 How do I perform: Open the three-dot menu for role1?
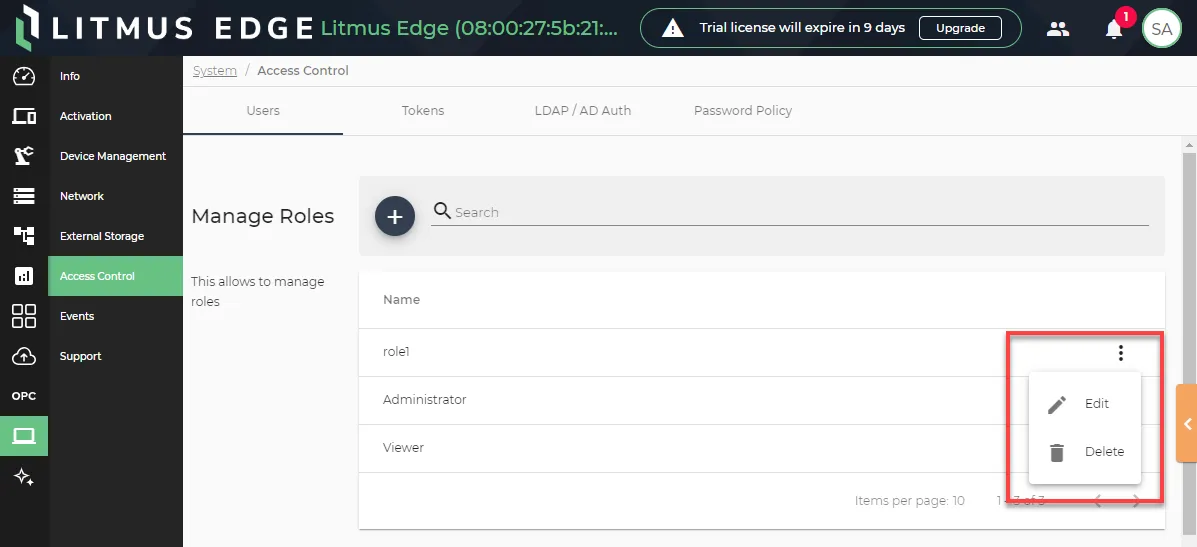click(x=1121, y=352)
